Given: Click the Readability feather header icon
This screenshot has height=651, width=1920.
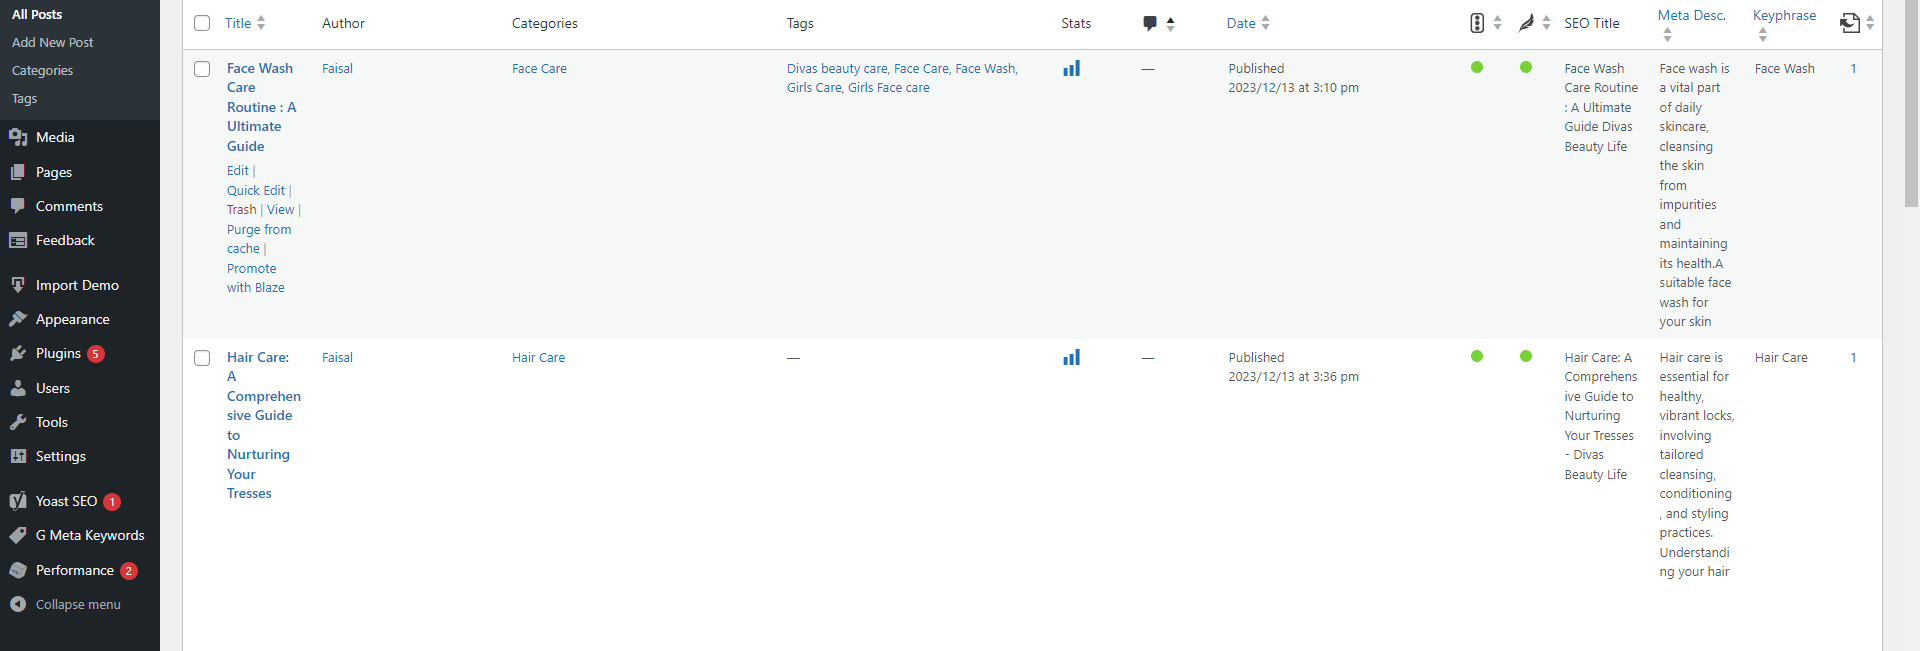Looking at the screenshot, I should [x=1526, y=23].
